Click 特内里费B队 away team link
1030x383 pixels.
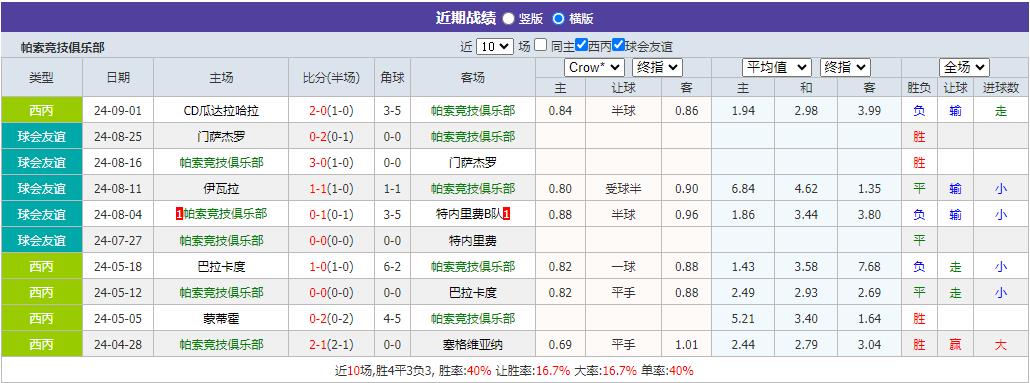pyautogui.click(x=469, y=214)
